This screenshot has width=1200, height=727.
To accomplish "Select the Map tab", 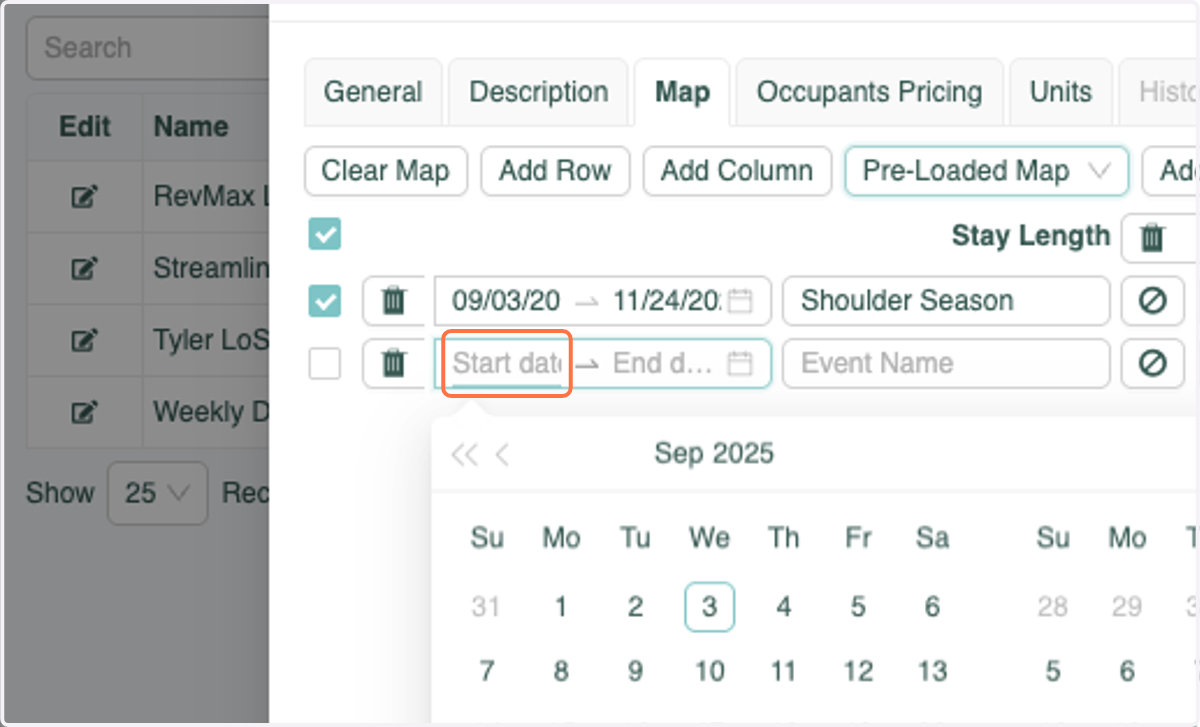I will (x=683, y=92).
